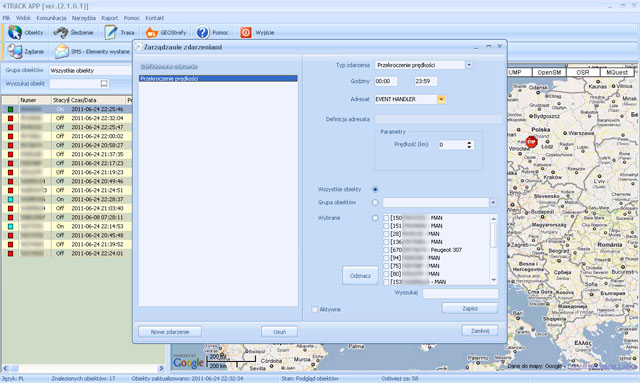Click the Zamknij button

pyautogui.click(x=480, y=331)
